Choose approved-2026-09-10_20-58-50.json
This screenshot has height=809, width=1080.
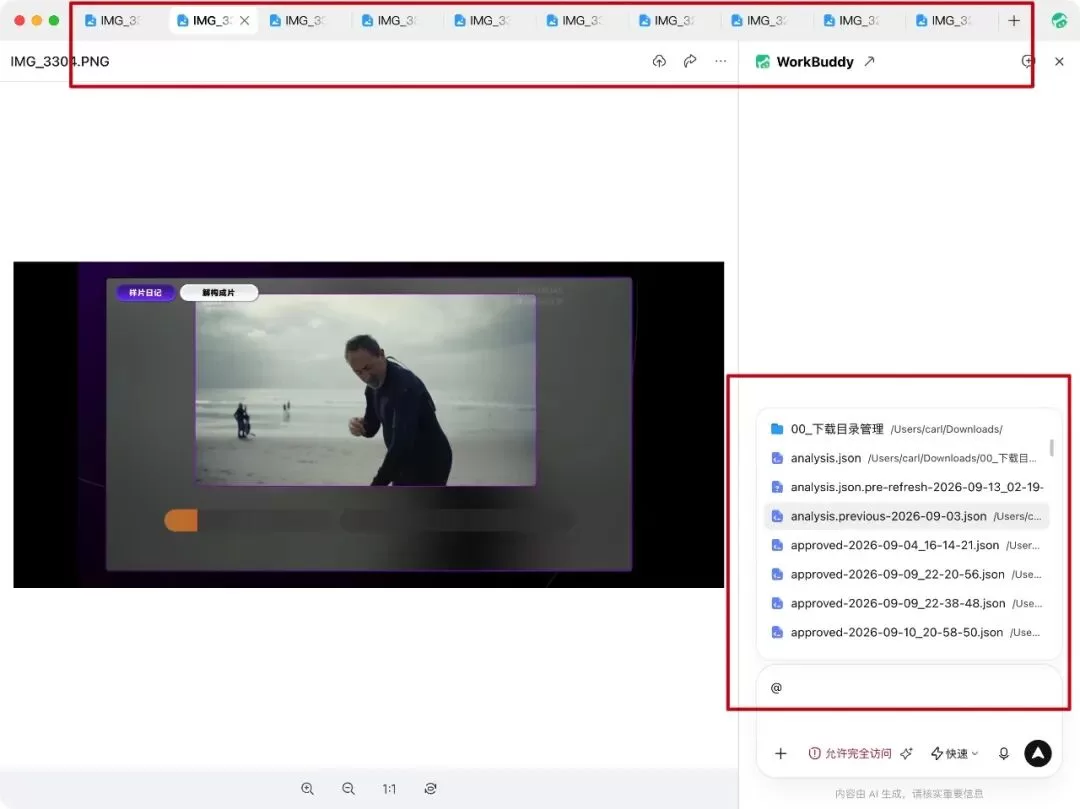(x=906, y=632)
